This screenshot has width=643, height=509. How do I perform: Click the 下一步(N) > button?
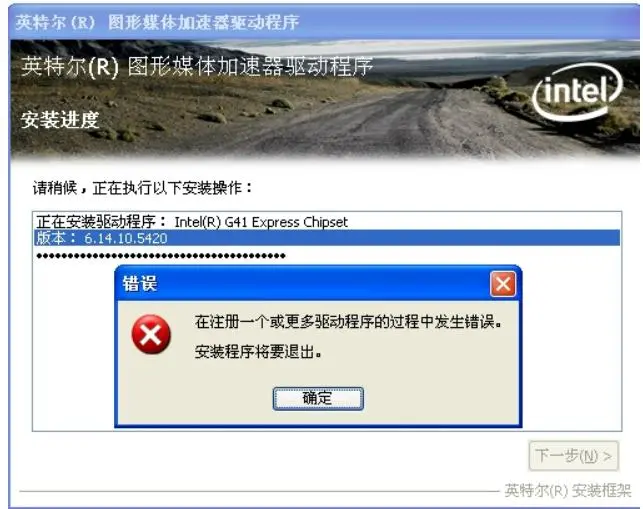pyautogui.click(x=573, y=456)
